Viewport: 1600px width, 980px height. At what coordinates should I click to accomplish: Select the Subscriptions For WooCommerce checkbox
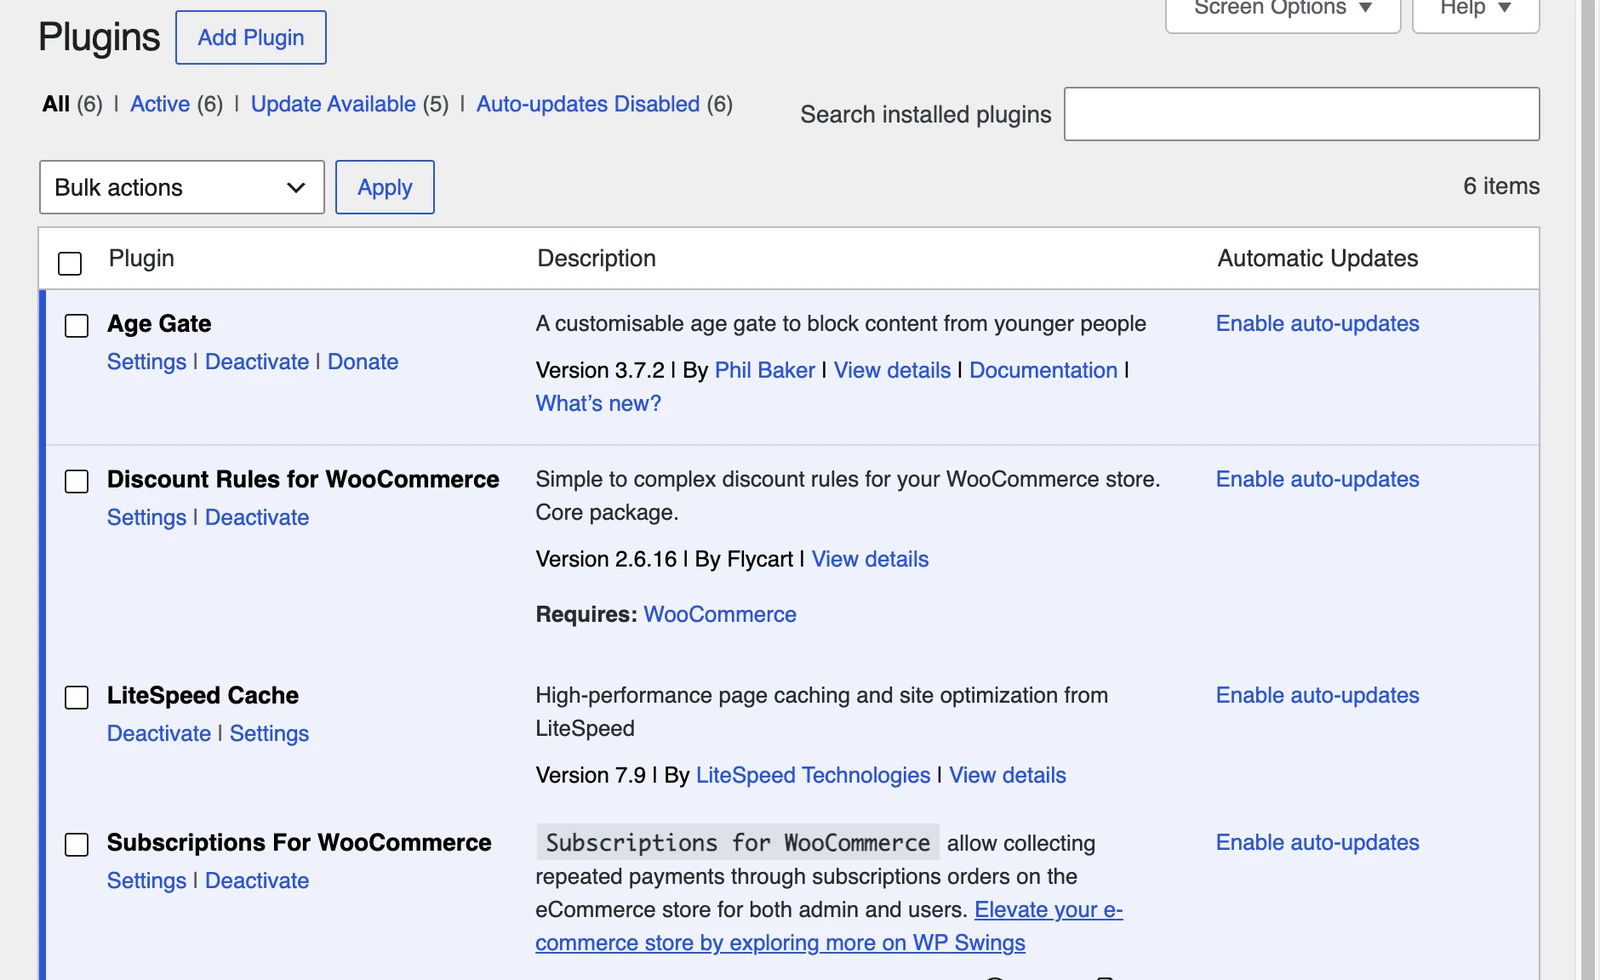point(77,844)
